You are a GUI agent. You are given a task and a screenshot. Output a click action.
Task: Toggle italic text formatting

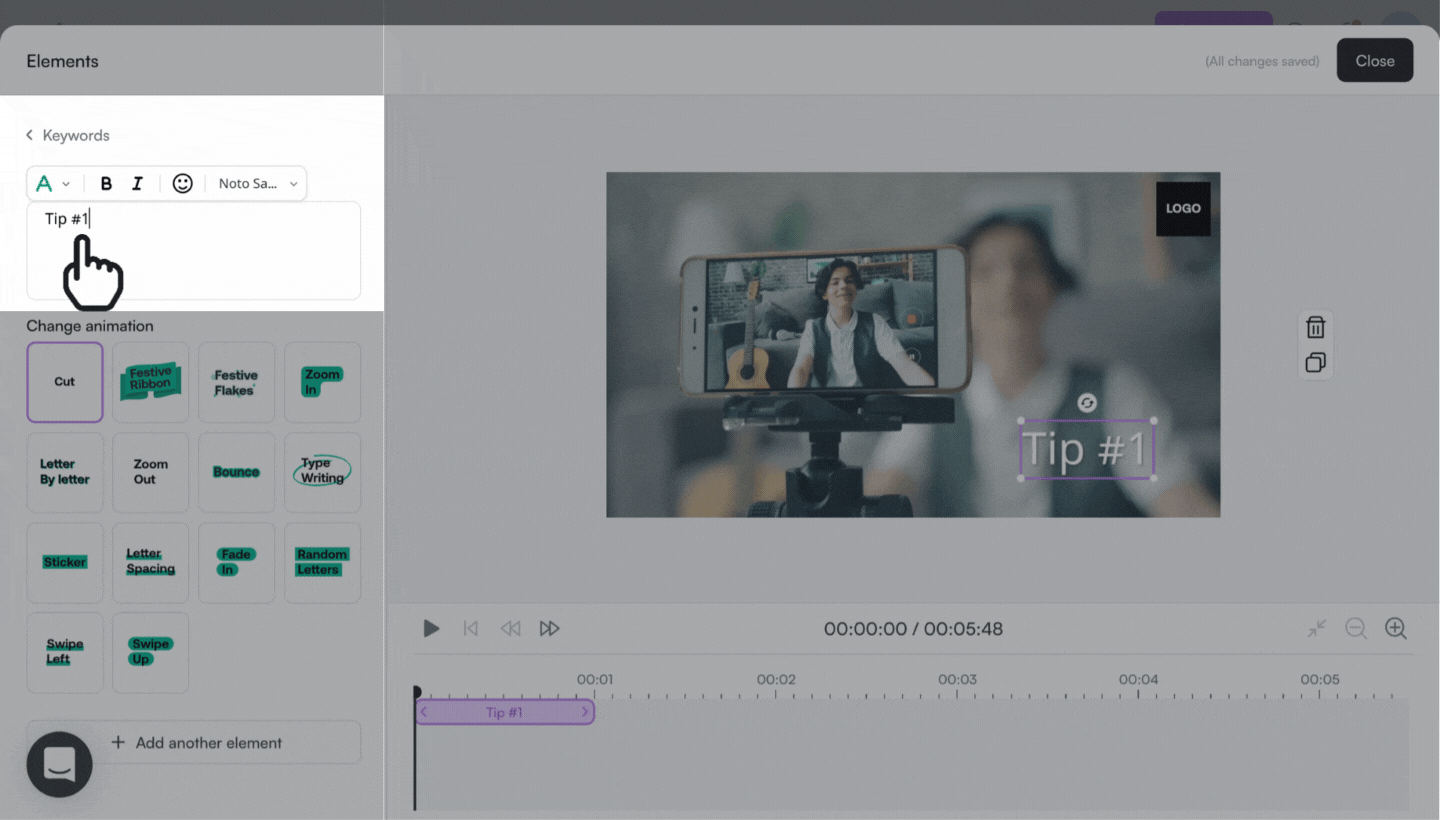point(138,184)
